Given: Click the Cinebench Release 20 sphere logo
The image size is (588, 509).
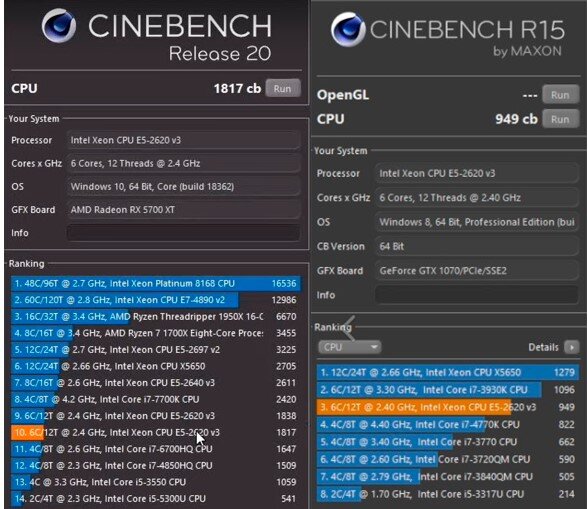Looking at the screenshot, I should click(59, 26).
